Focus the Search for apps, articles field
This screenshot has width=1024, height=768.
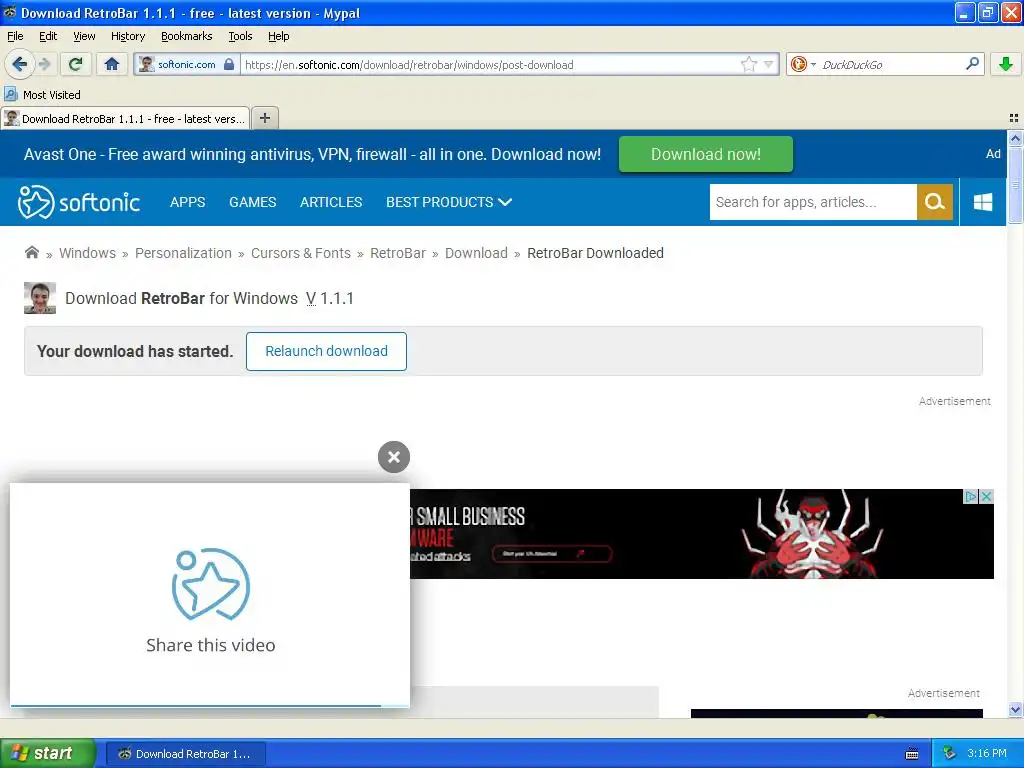[x=813, y=202]
